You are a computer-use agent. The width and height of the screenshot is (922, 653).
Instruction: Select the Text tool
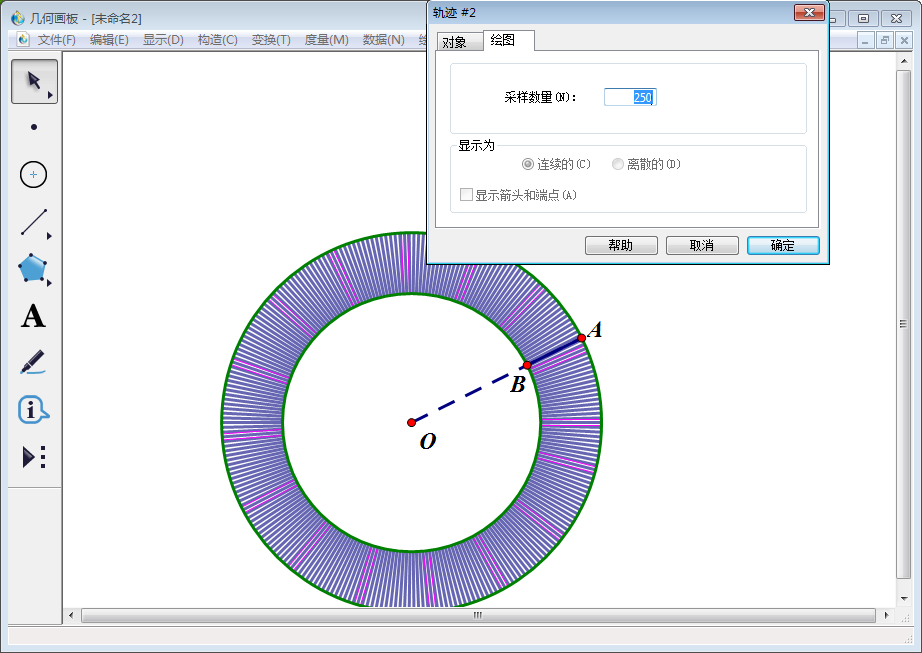pos(34,316)
